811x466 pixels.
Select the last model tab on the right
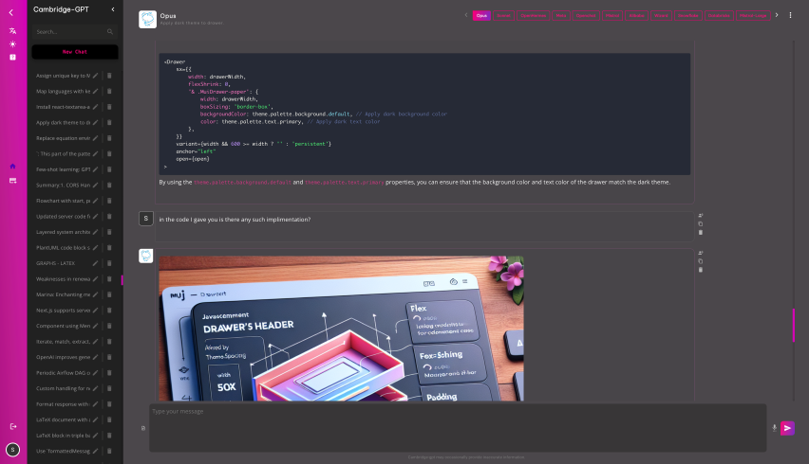pos(753,15)
